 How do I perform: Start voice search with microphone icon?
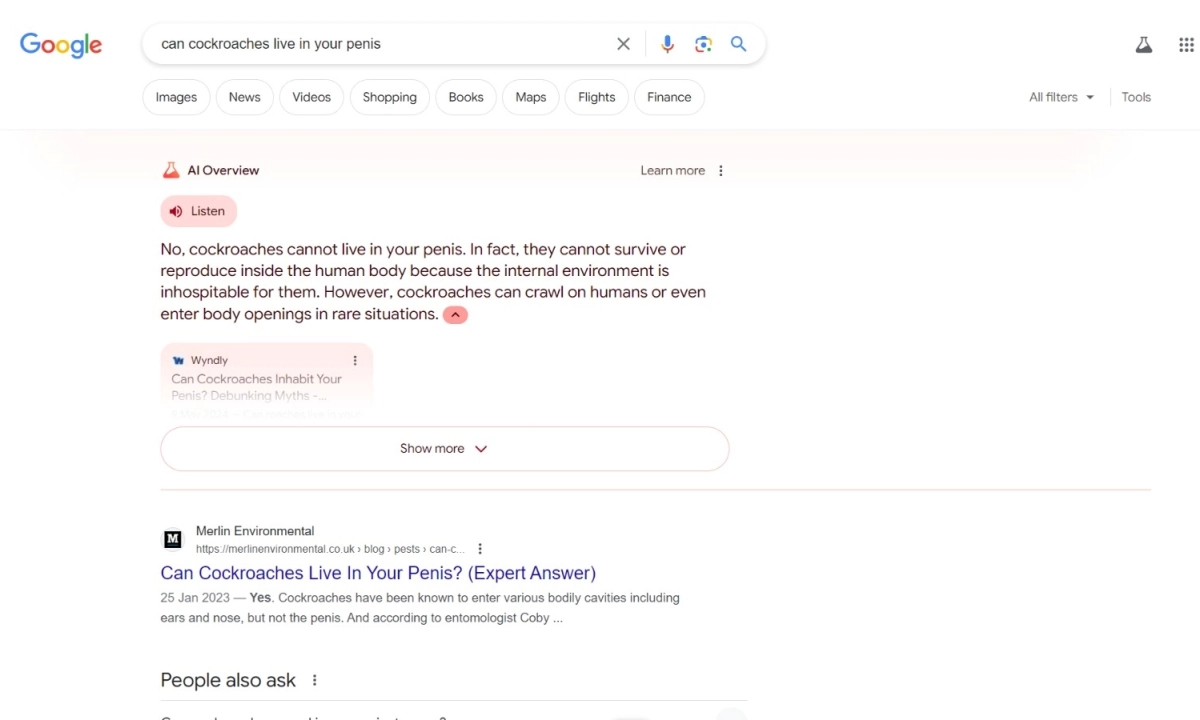[x=667, y=44]
